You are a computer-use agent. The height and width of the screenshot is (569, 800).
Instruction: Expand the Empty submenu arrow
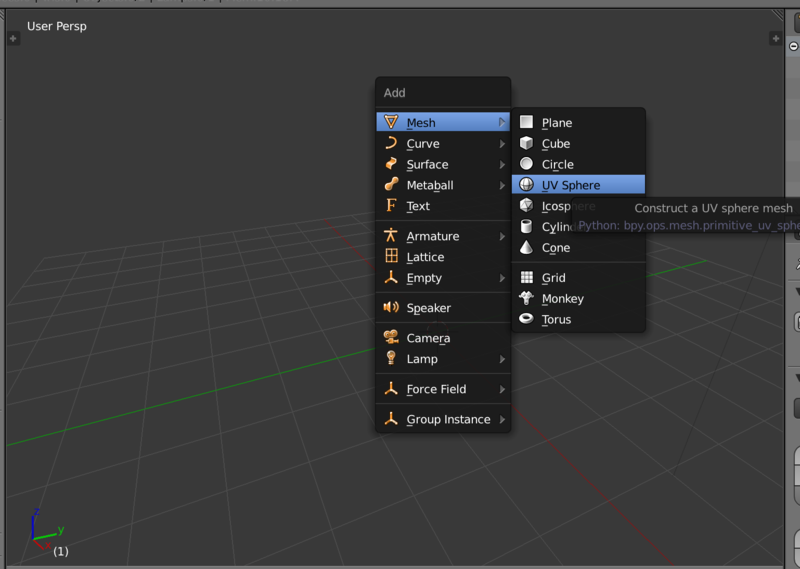502,278
